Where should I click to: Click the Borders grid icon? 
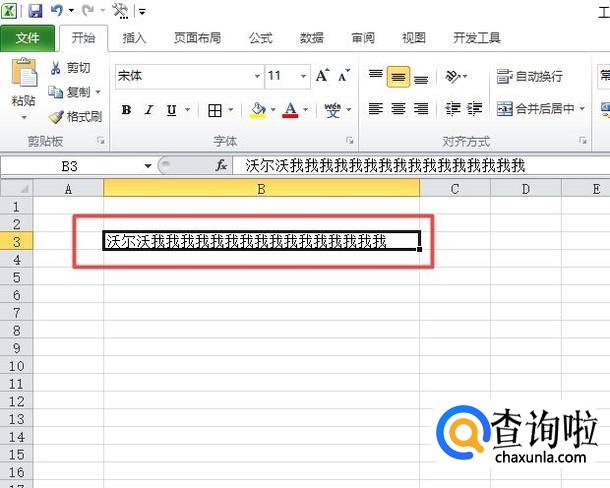(x=215, y=110)
